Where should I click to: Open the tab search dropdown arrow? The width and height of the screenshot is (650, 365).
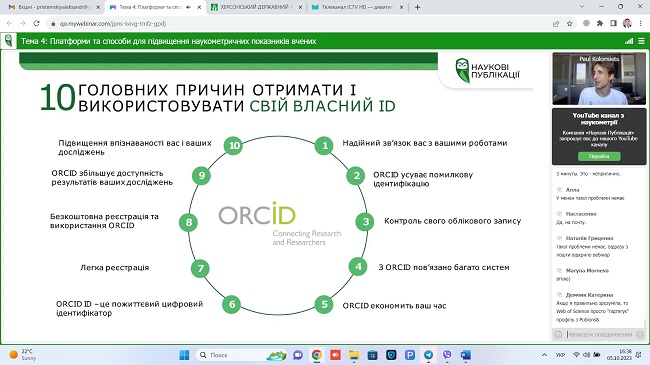[582, 7]
